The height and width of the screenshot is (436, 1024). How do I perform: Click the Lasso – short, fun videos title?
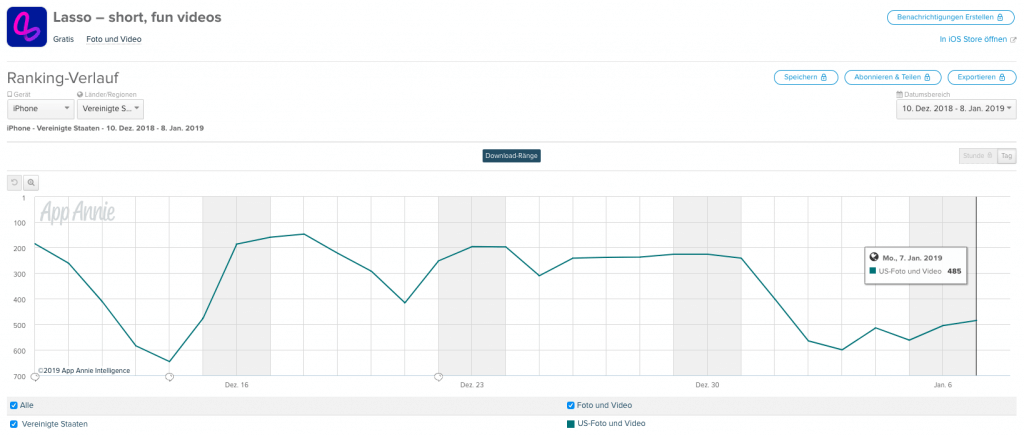pyautogui.click(x=137, y=18)
